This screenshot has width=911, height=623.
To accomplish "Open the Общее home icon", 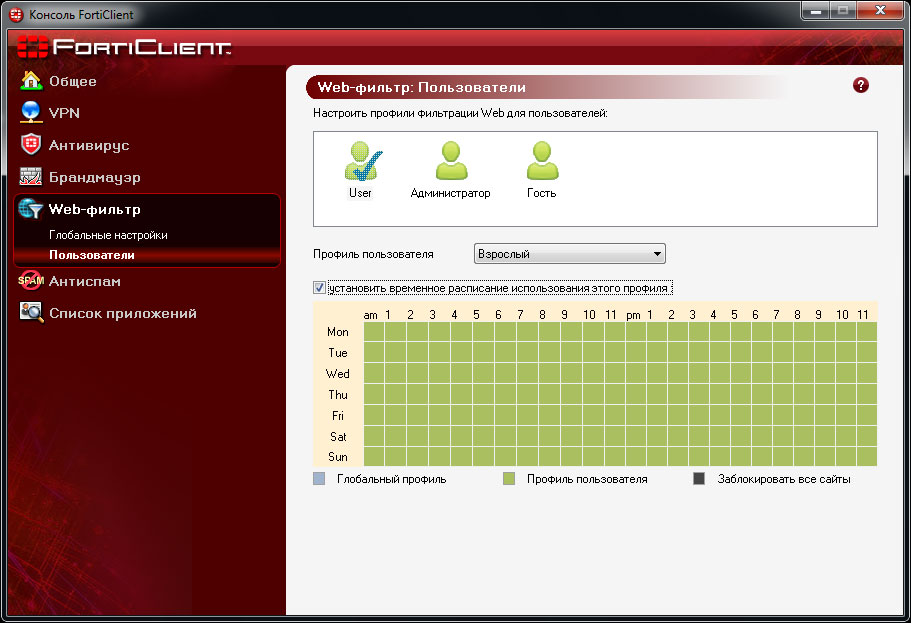I will click(31, 80).
